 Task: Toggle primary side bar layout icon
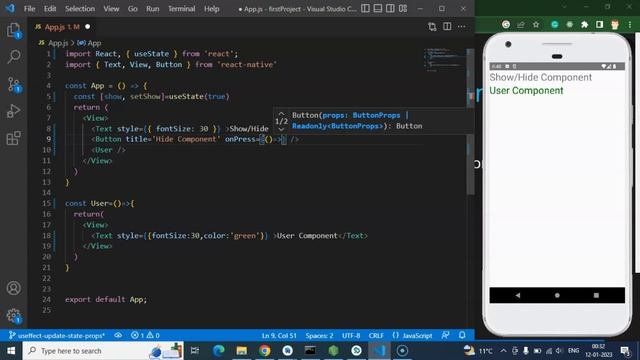(x=365, y=9)
